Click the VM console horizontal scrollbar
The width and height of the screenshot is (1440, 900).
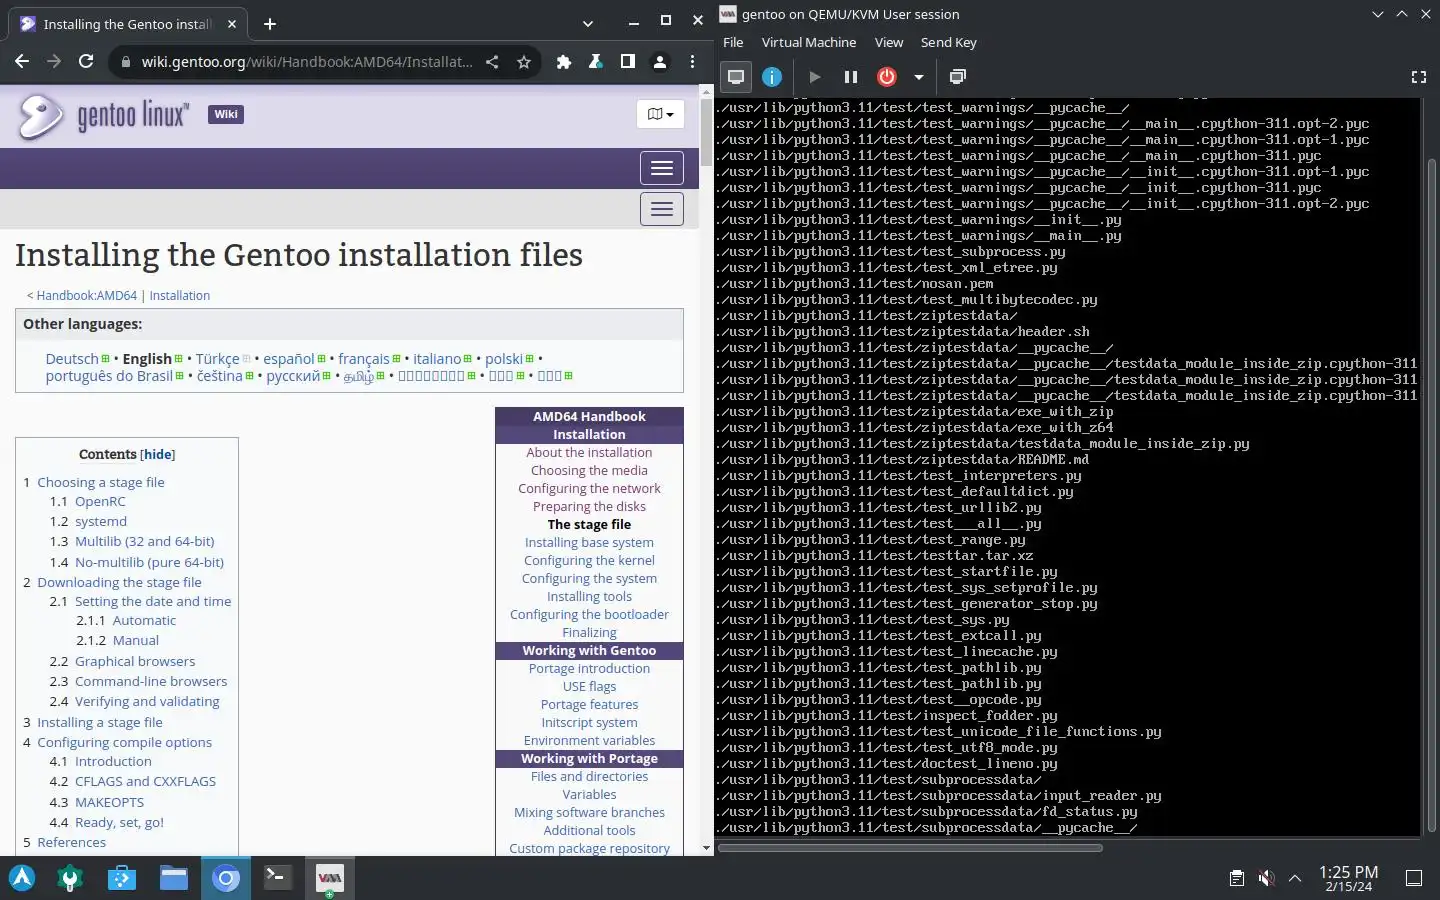(910, 848)
